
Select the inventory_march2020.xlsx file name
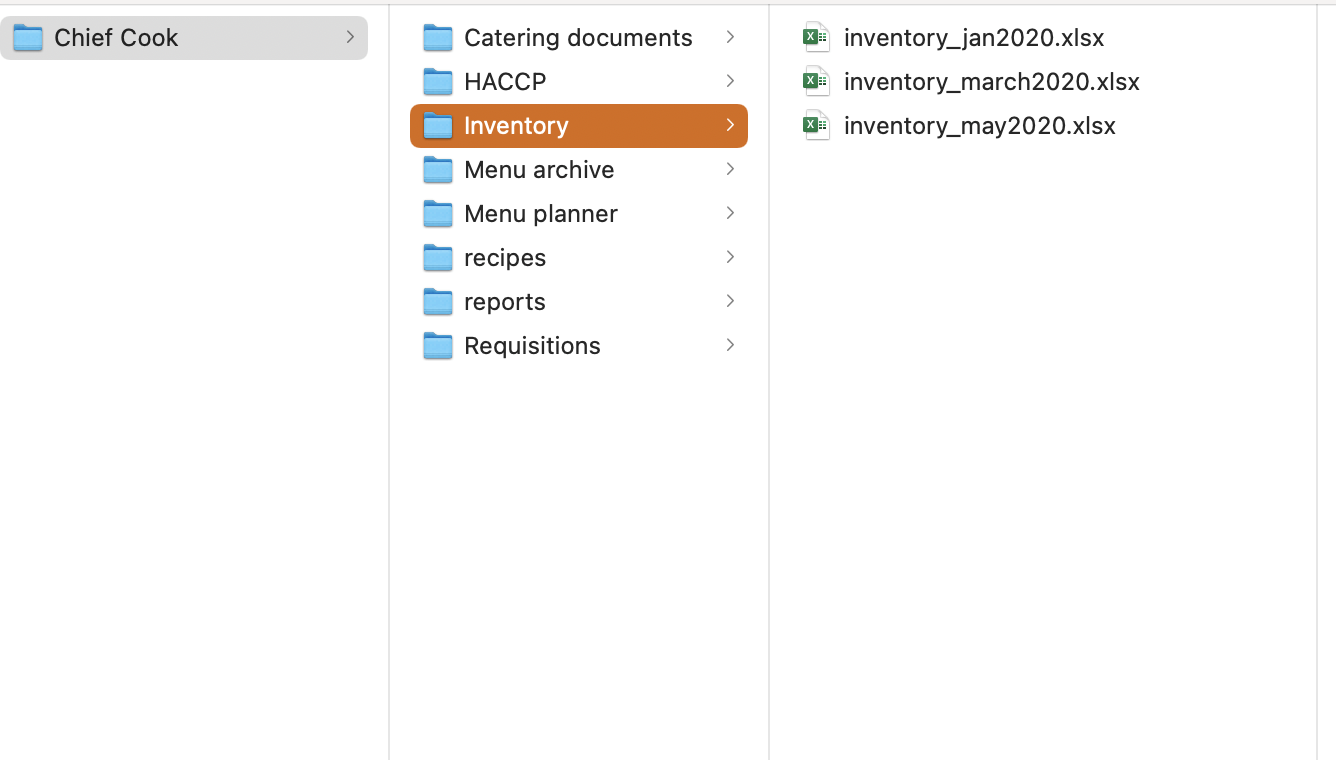(x=992, y=82)
